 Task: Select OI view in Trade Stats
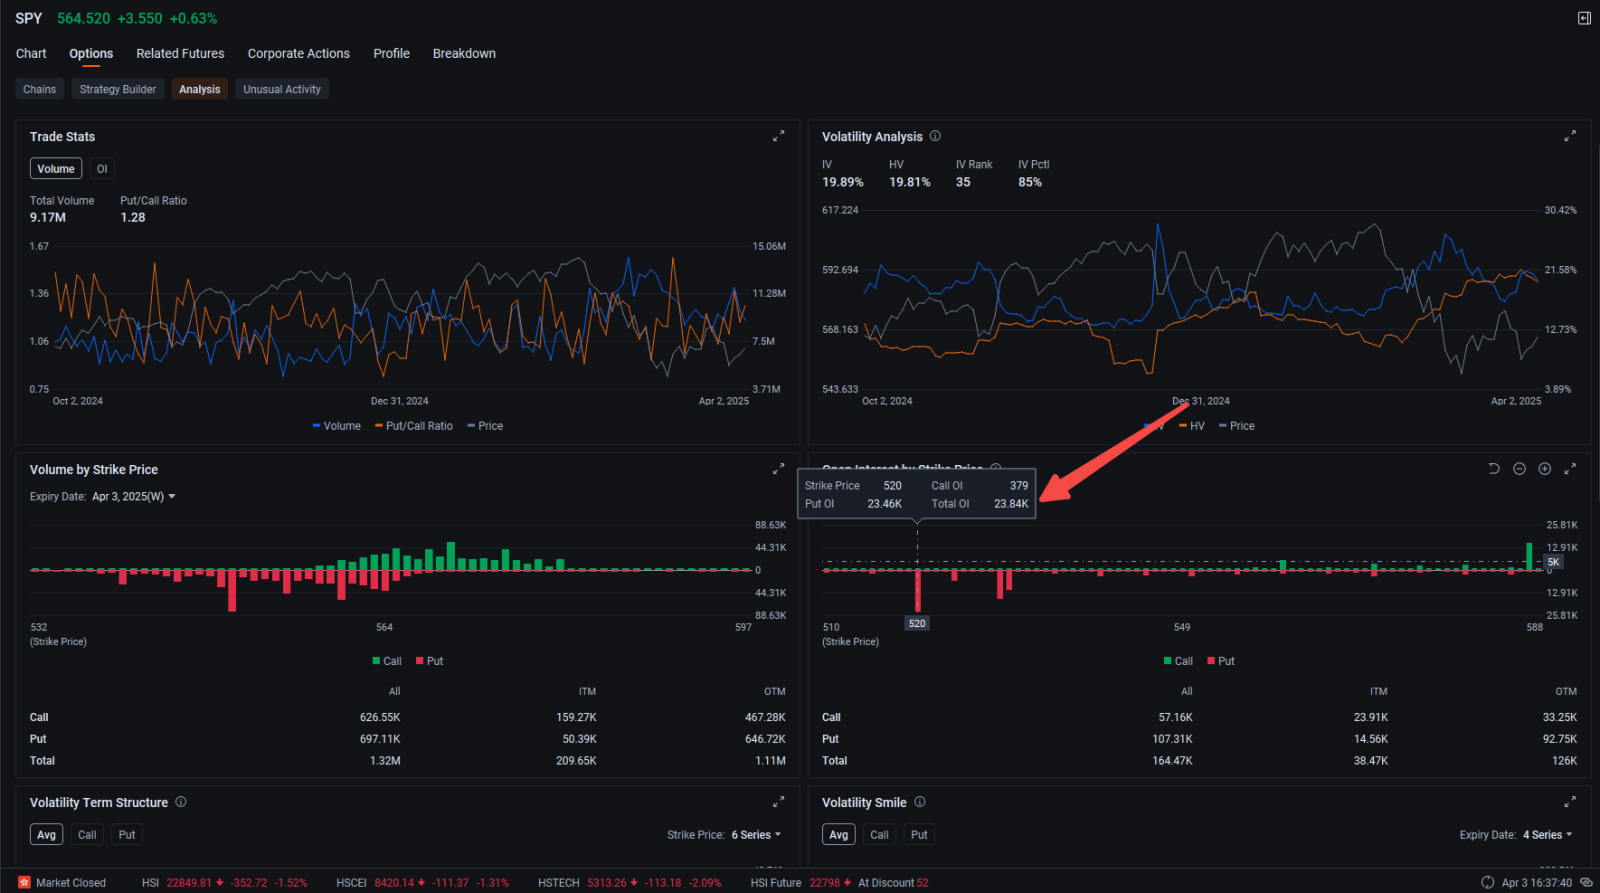coord(102,169)
